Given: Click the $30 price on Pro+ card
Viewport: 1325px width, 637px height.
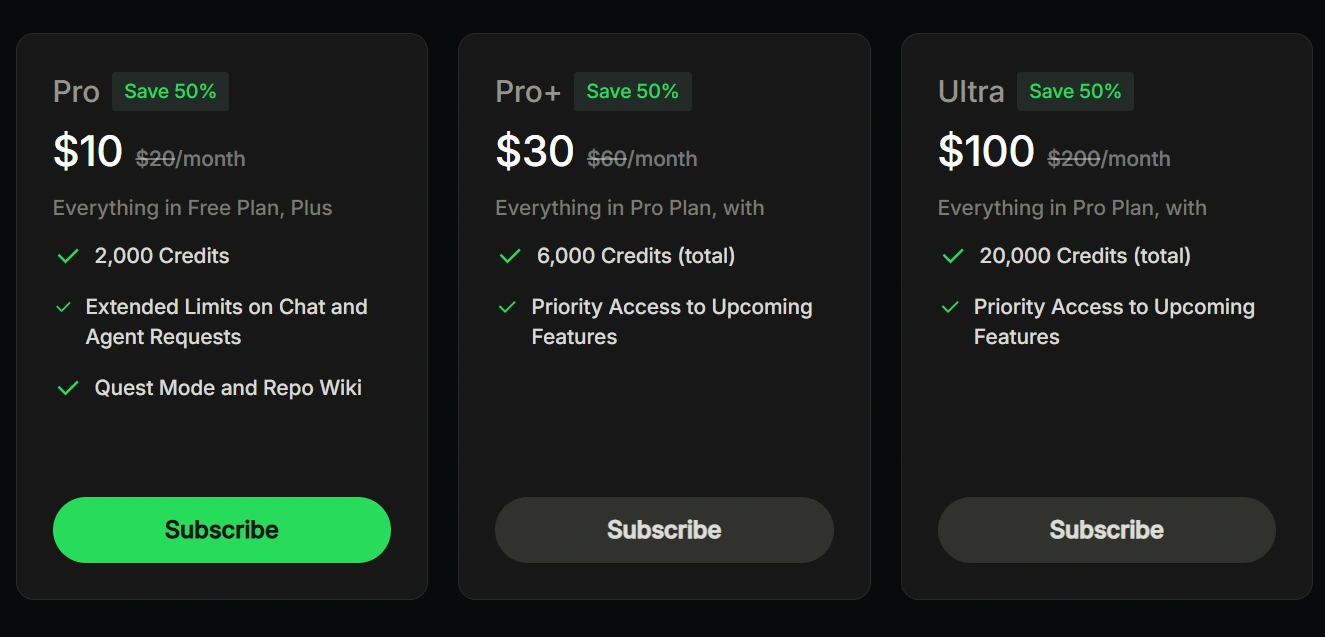Looking at the screenshot, I should tap(535, 152).
